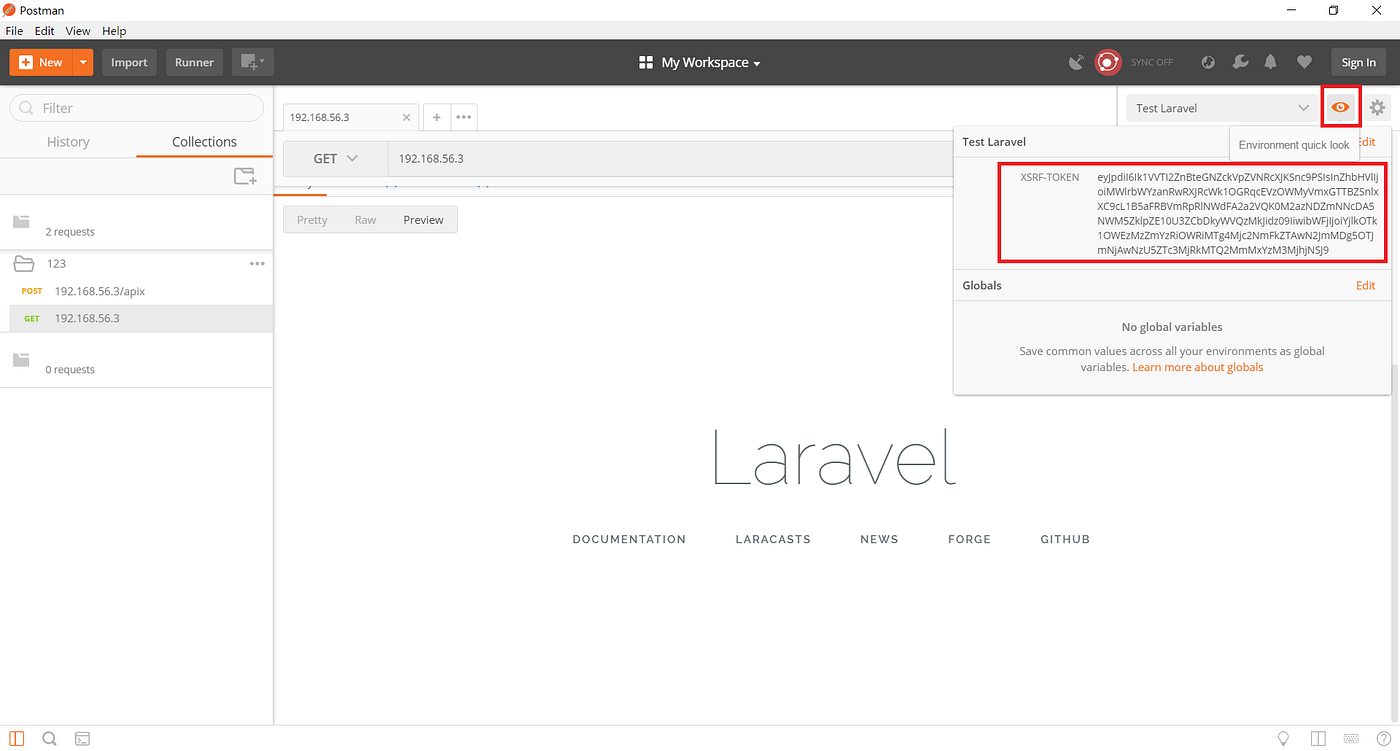This screenshot has width=1400, height=751.
Task: Open the Edit menu
Action: point(44,31)
